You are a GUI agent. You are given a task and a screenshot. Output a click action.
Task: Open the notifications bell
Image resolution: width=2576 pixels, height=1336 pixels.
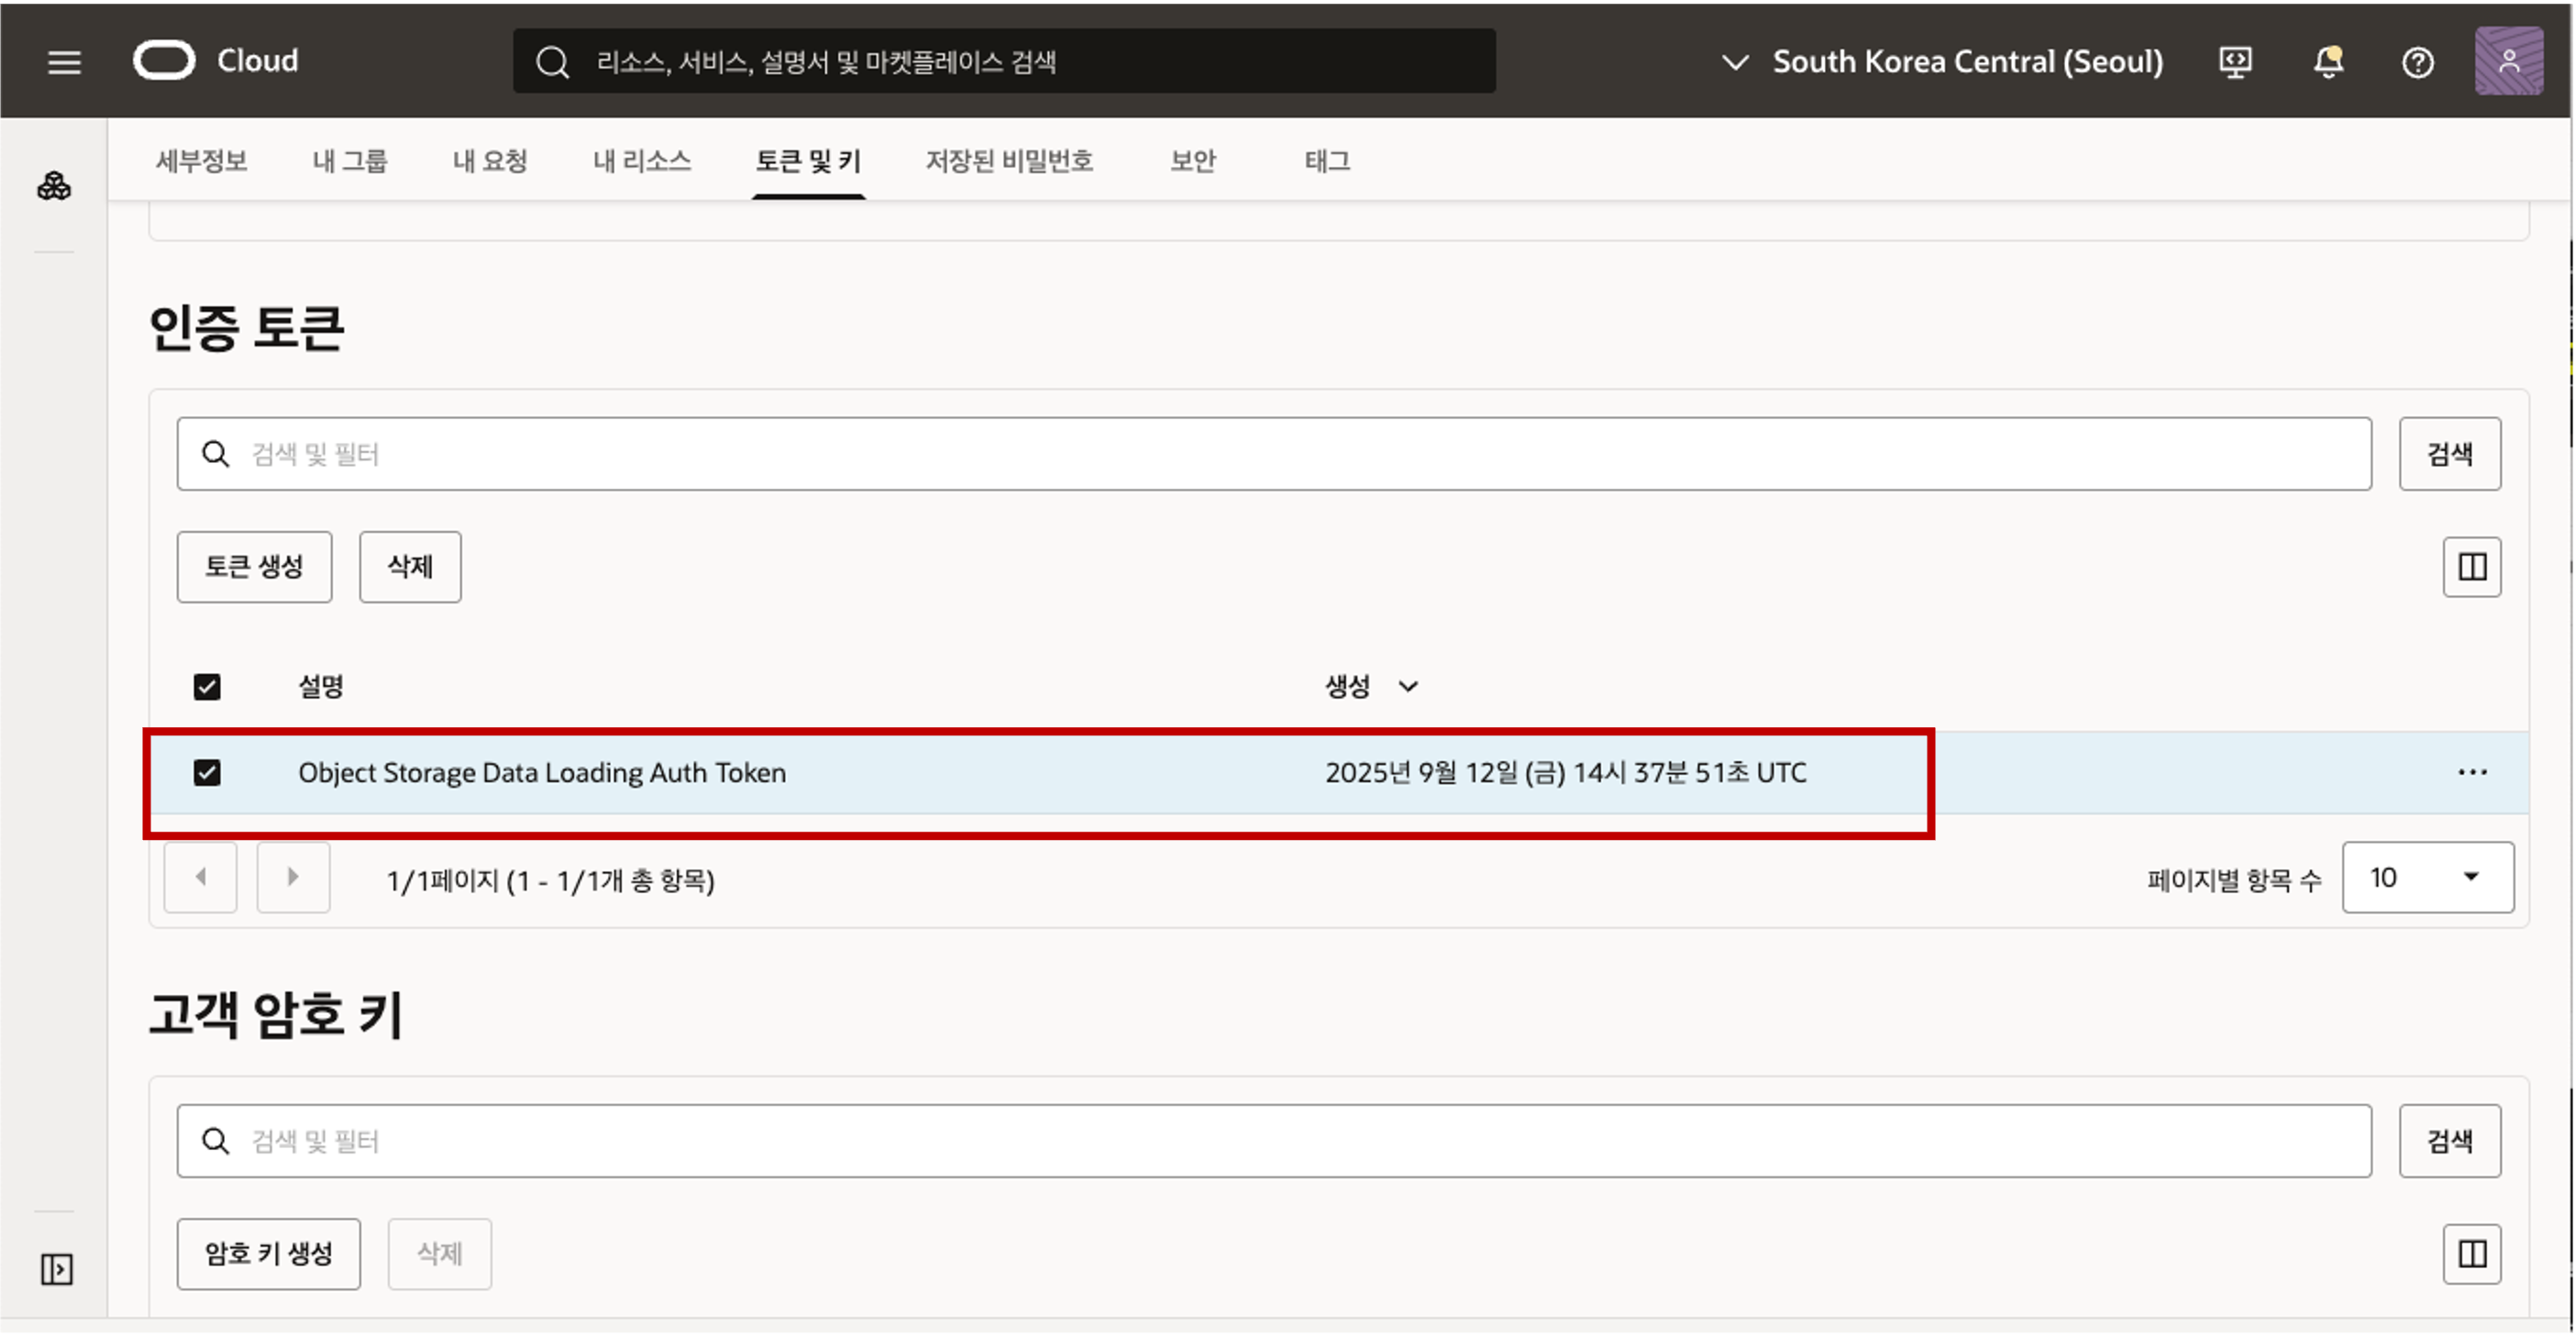(x=2328, y=62)
